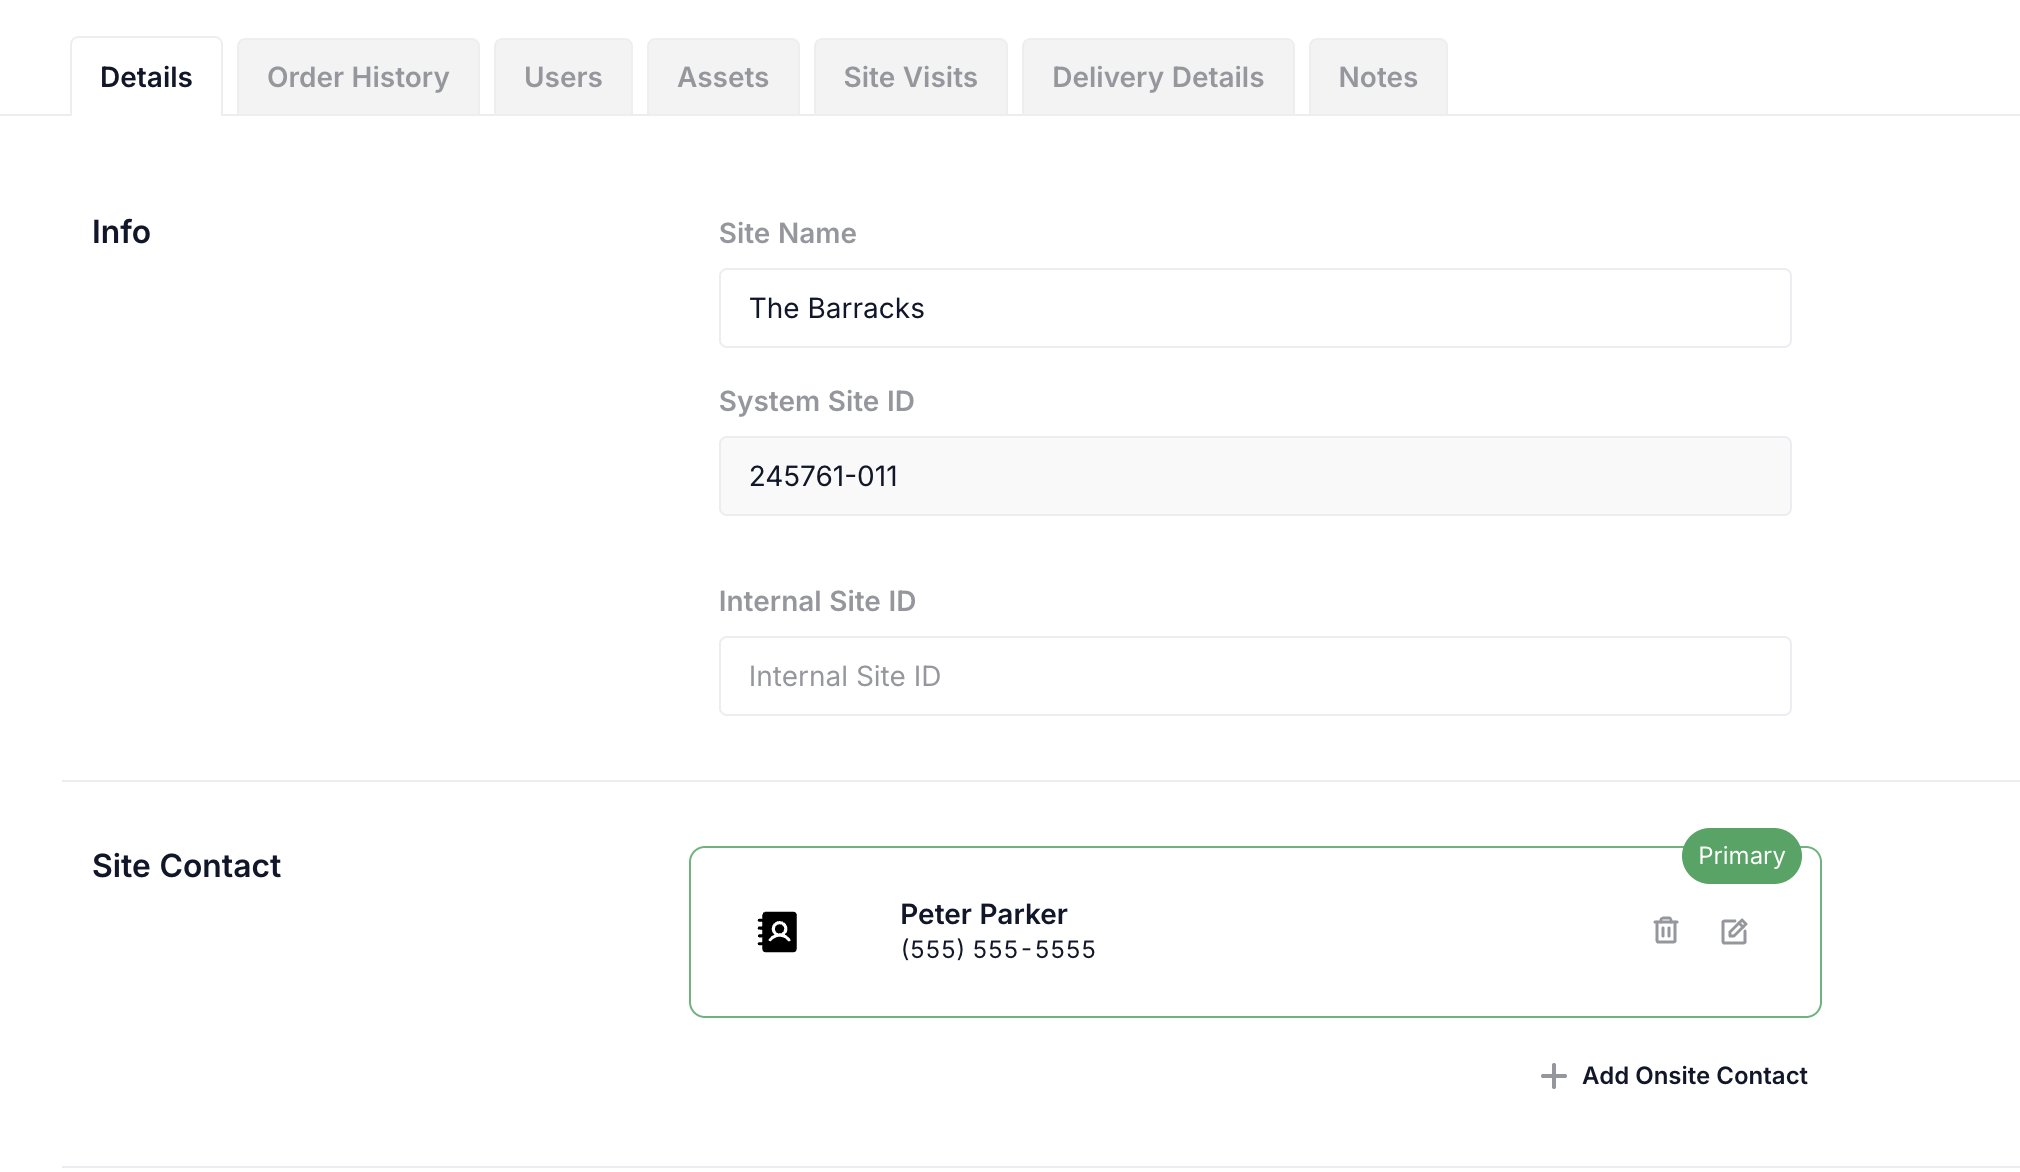The image size is (2020, 1172).
Task: Select the Notes tab
Action: tap(1378, 77)
